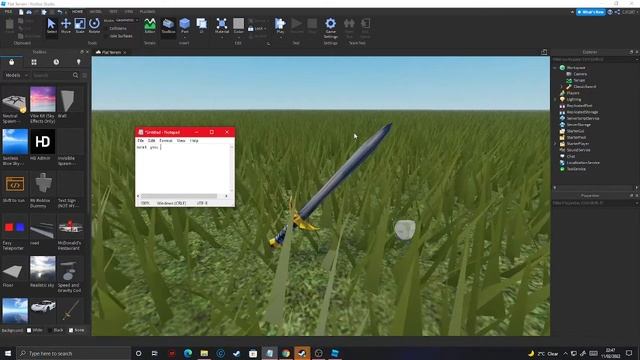Click the Toolbox search field
This screenshot has width=640, height=360.
(x=51, y=75)
